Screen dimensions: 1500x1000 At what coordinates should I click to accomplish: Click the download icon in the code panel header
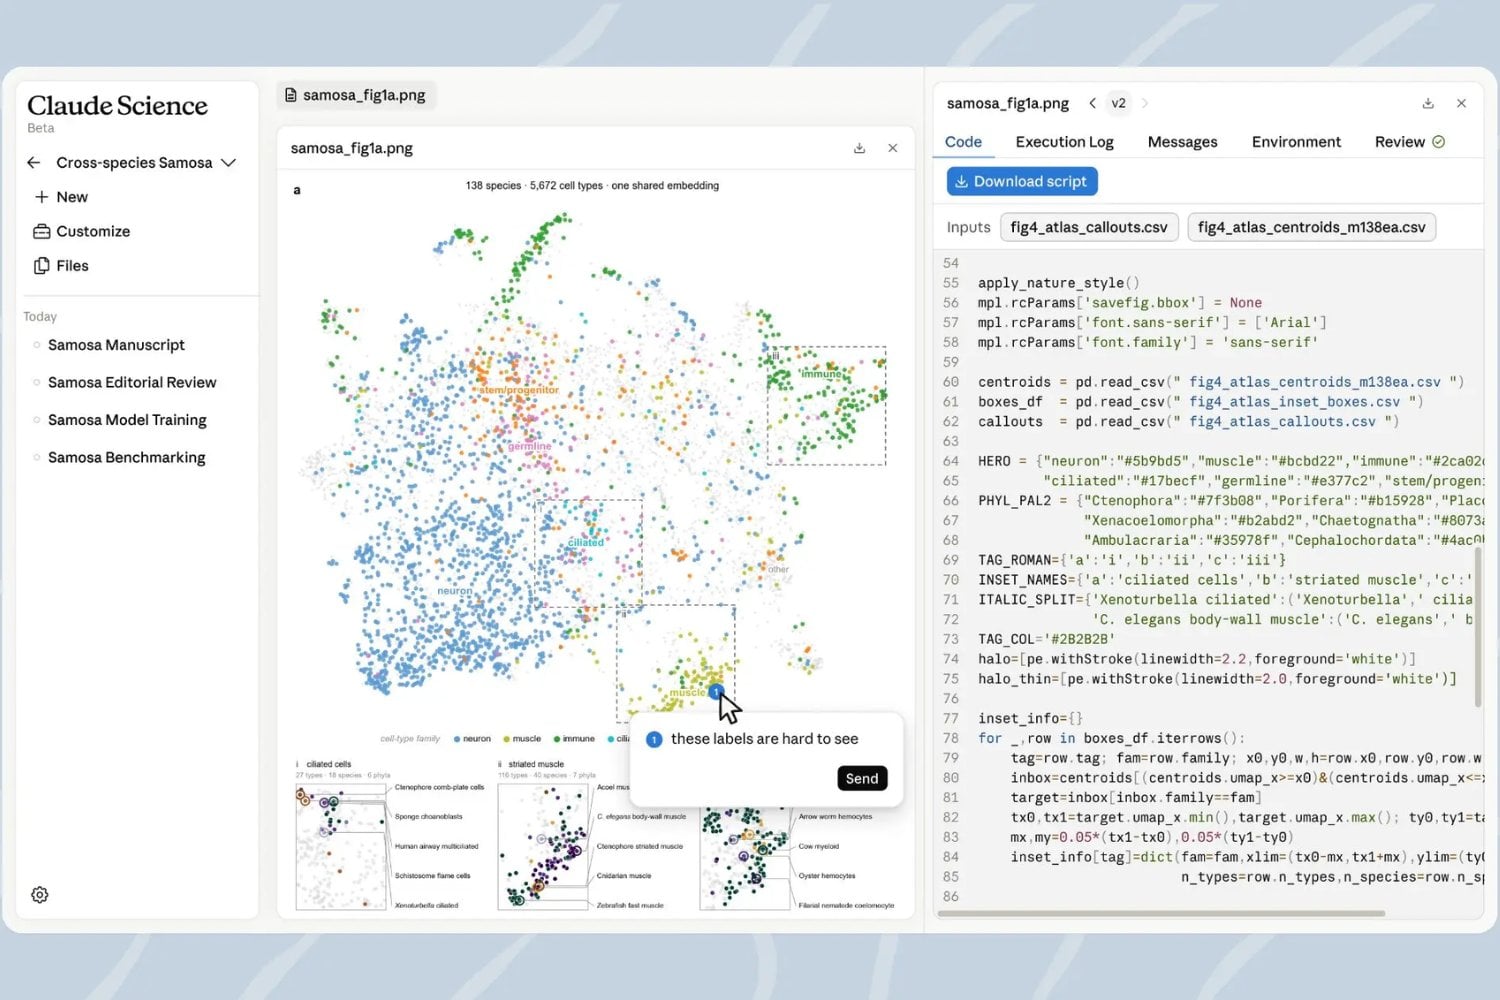point(1428,103)
